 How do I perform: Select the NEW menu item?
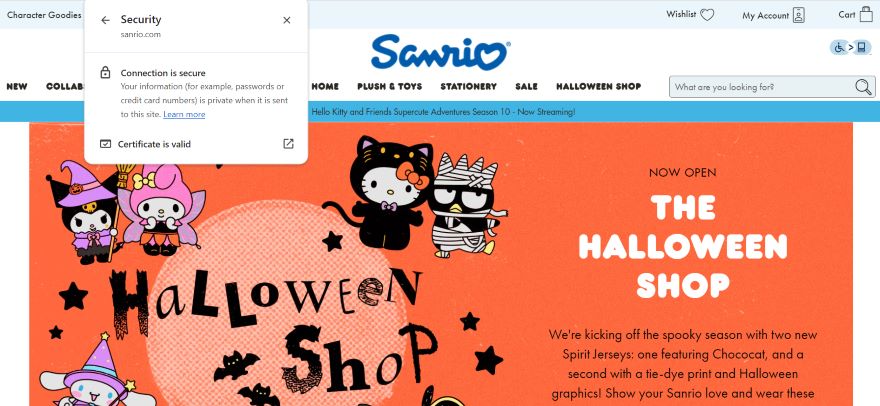point(17,86)
